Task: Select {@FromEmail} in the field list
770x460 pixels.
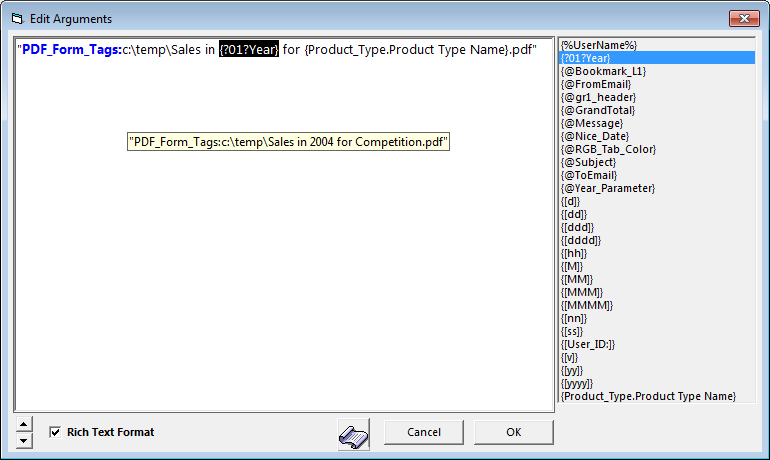Action: [x=657, y=84]
